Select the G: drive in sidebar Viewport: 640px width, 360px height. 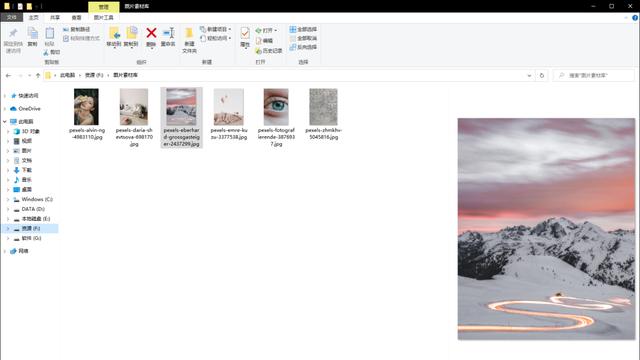(31, 238)
